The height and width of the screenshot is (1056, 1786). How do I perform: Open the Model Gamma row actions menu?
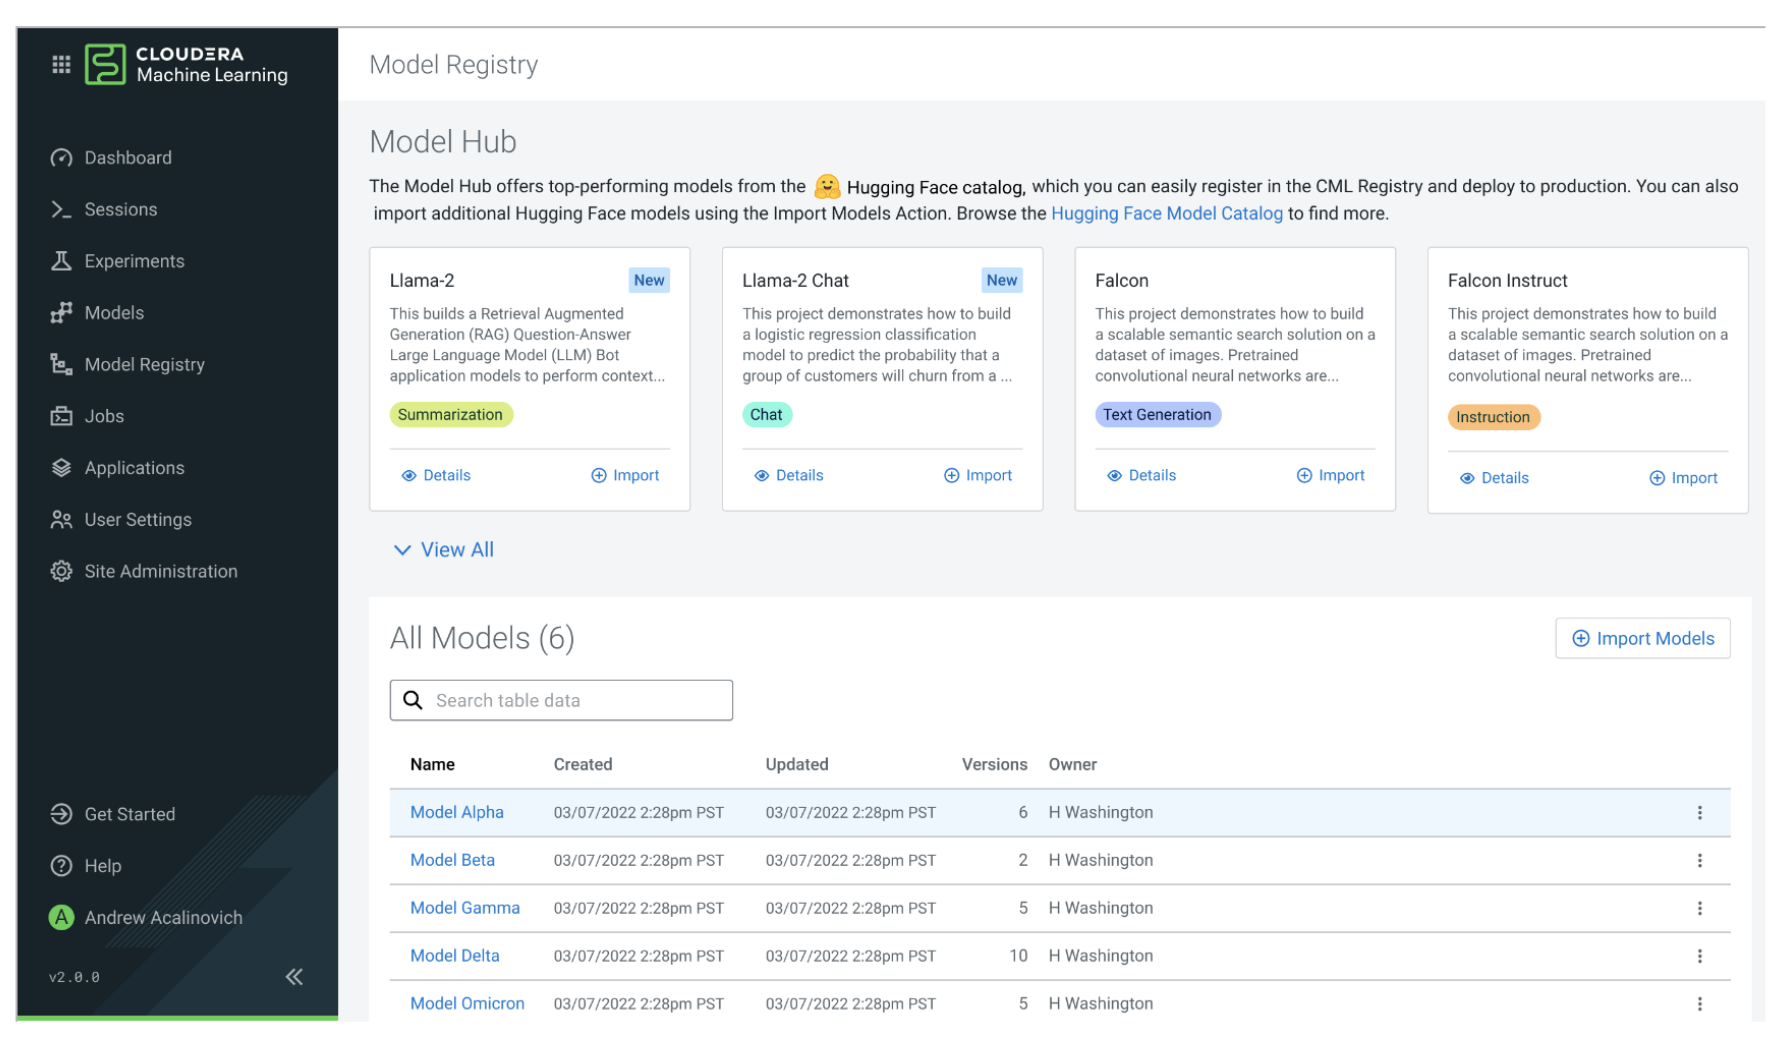pyautogui.click(x=1700, y=909)
